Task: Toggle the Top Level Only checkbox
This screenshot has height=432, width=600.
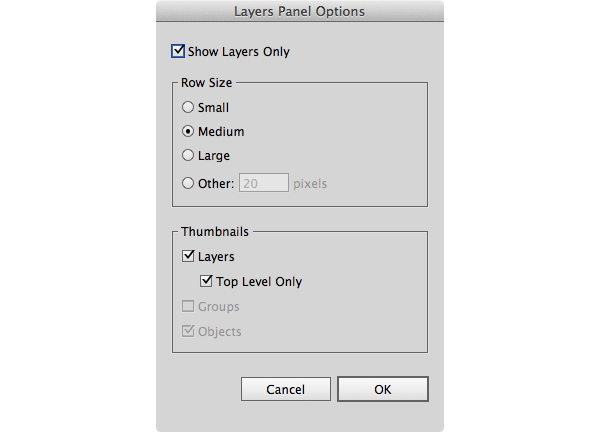Action: point(207,282)
